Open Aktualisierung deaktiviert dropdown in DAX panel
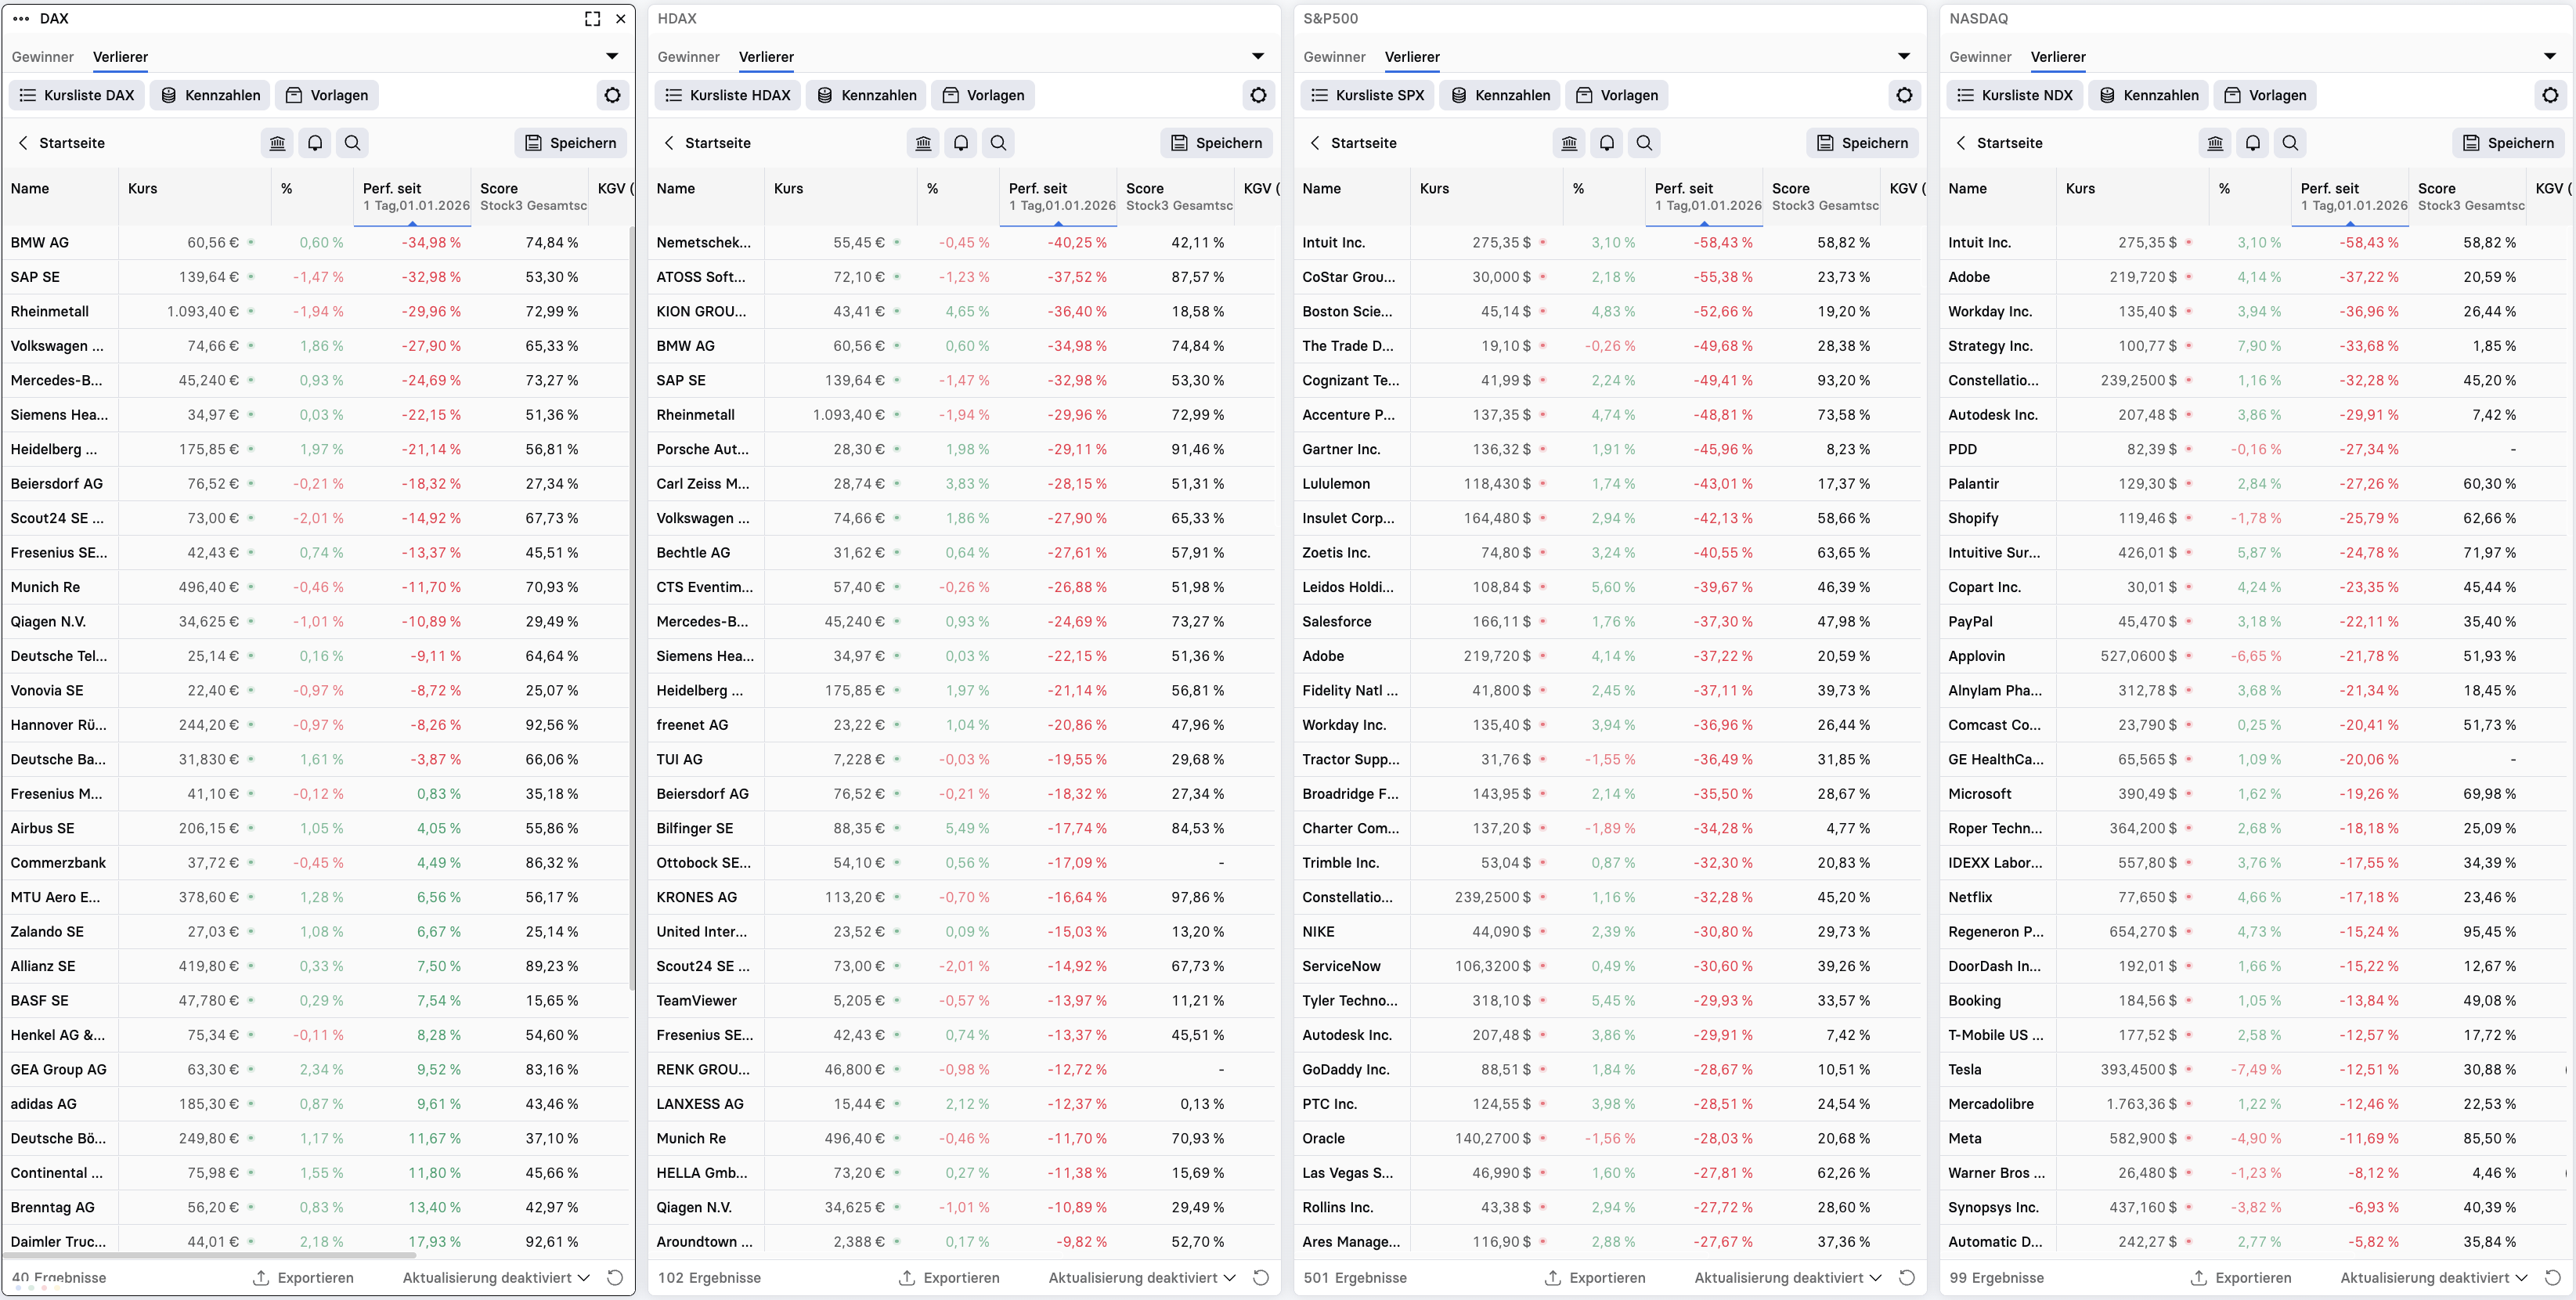Image resolution: width=2576 pixels, height=1300 pixels. pyautogui.click(x=496, y=1277)
